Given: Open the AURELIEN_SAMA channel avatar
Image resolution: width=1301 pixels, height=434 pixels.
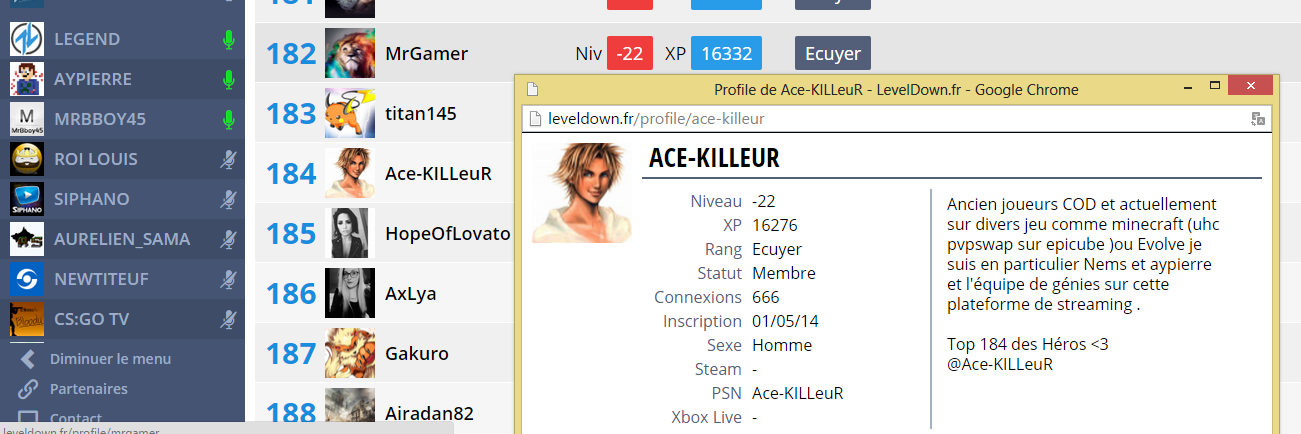Looking at the screenshot, I should (x=26, y=239).
